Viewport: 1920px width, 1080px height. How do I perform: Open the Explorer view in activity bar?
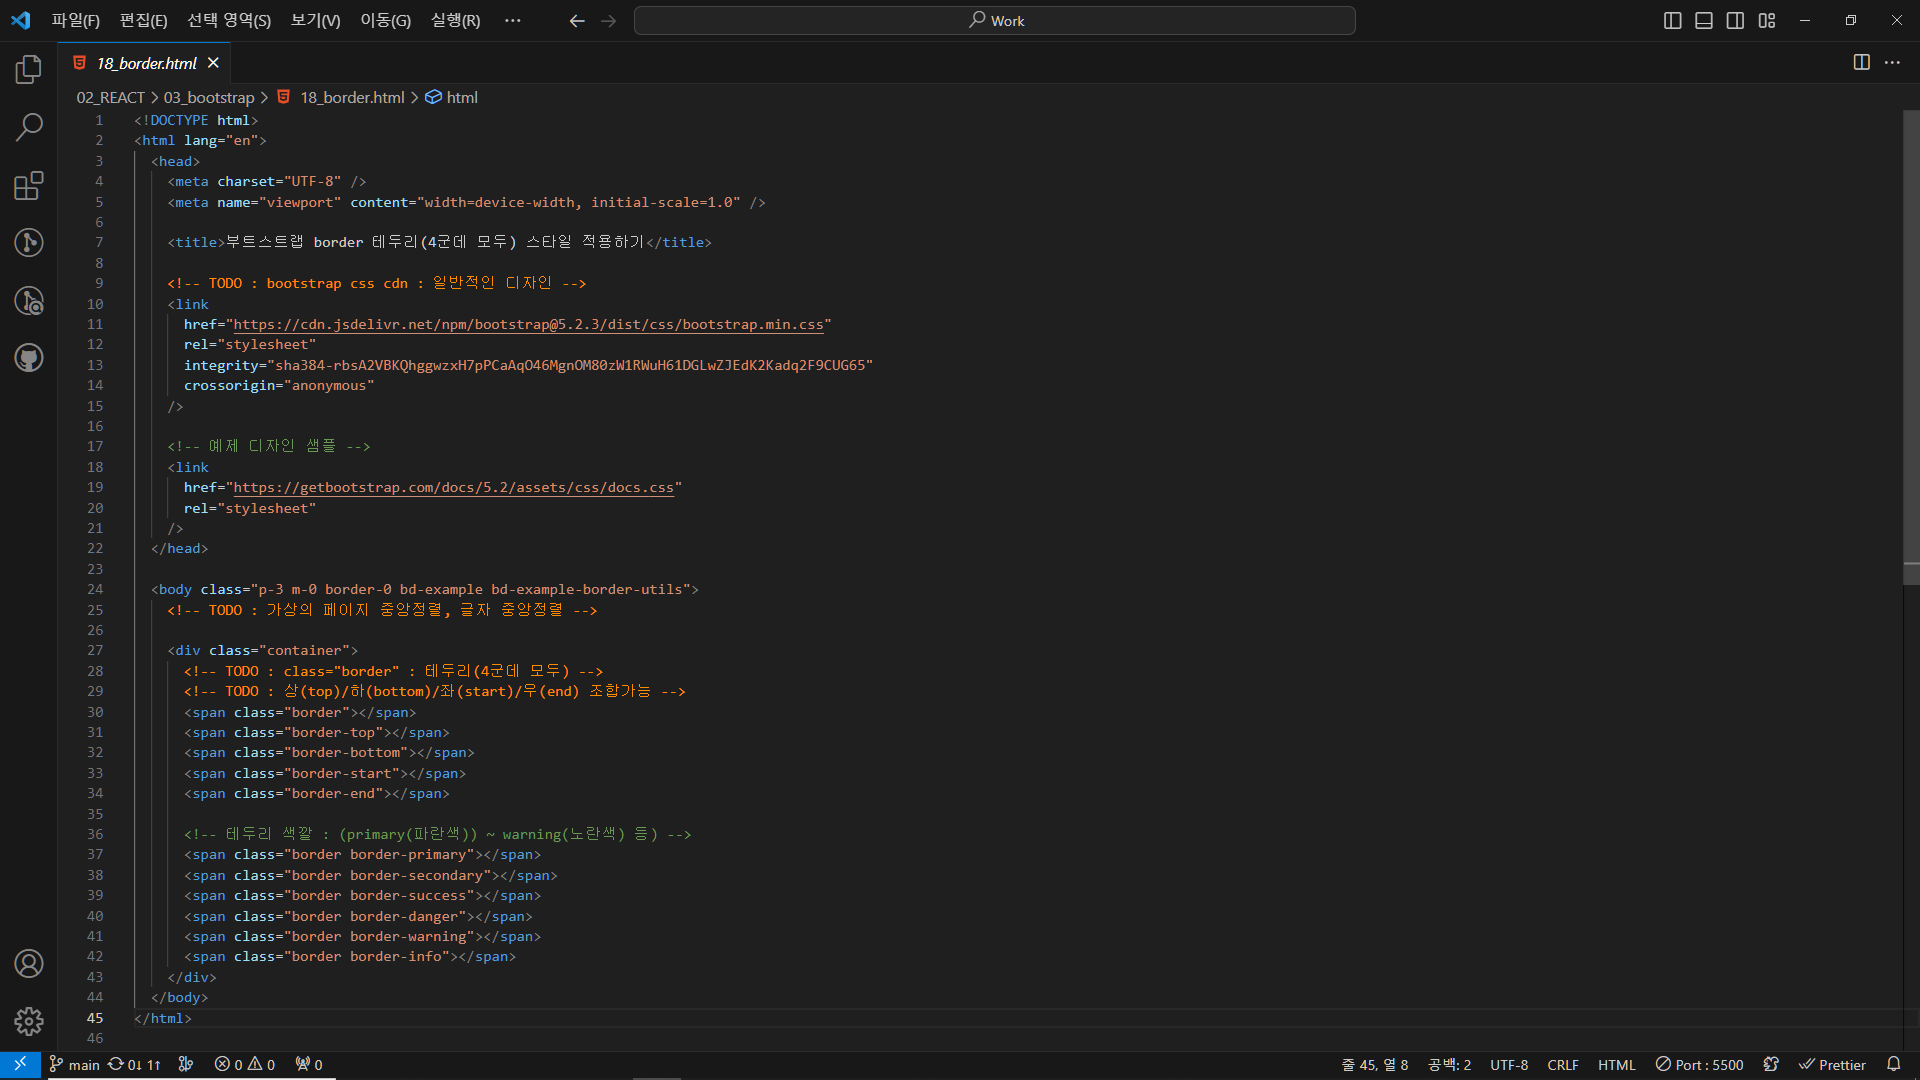(29, 69)
